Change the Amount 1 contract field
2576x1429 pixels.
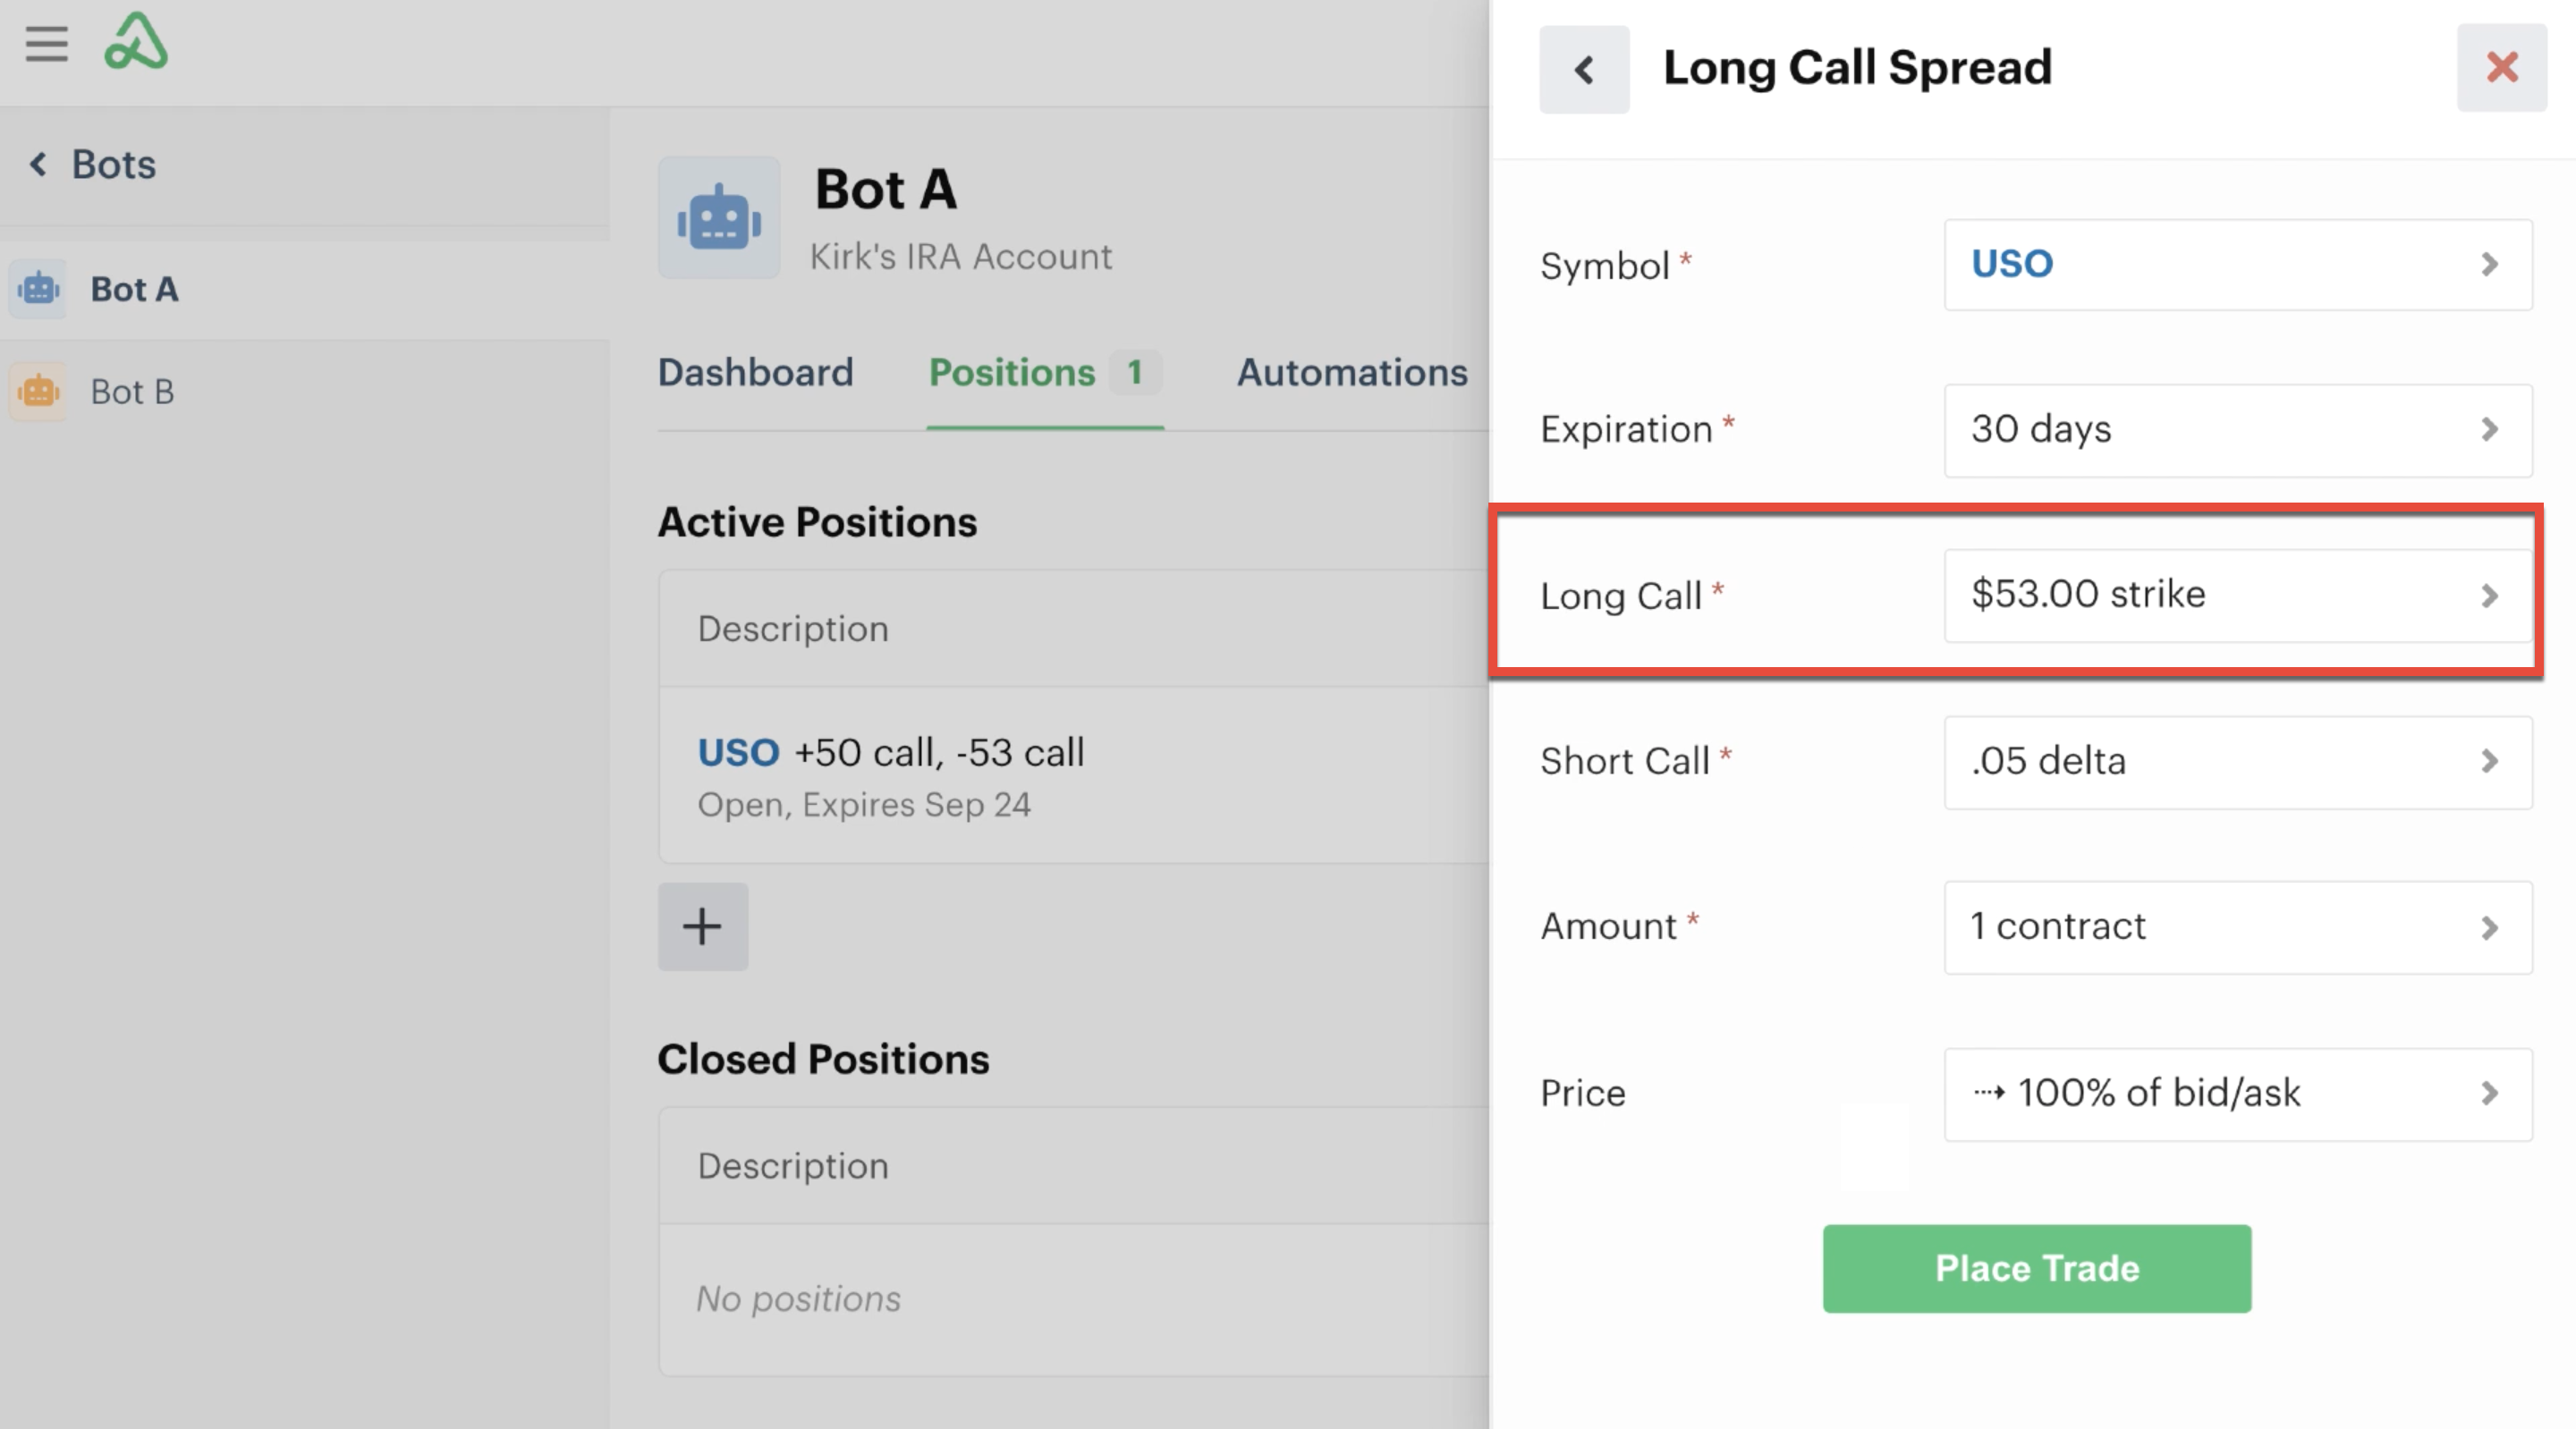(x=2238, y=927)
